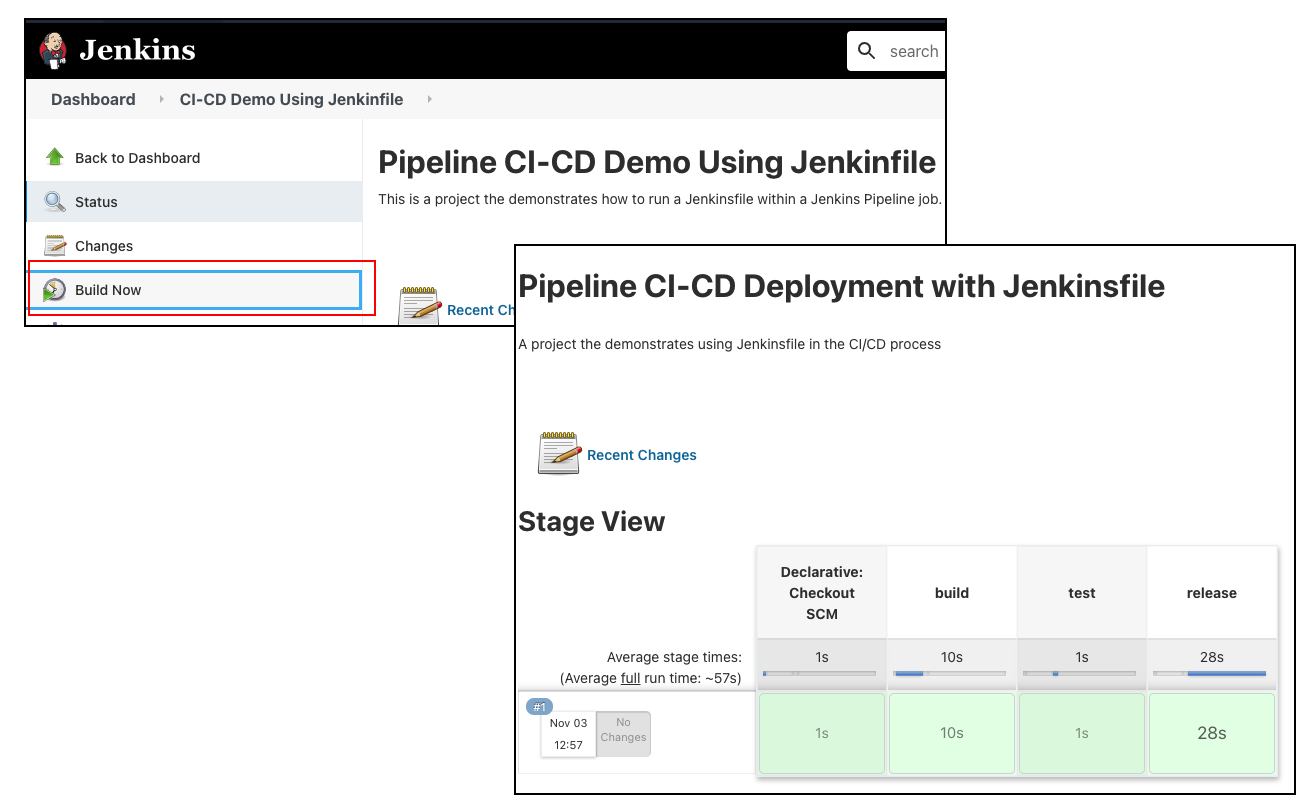Click the Changes notepad icon in sidebar

click(x=55, y=246)
